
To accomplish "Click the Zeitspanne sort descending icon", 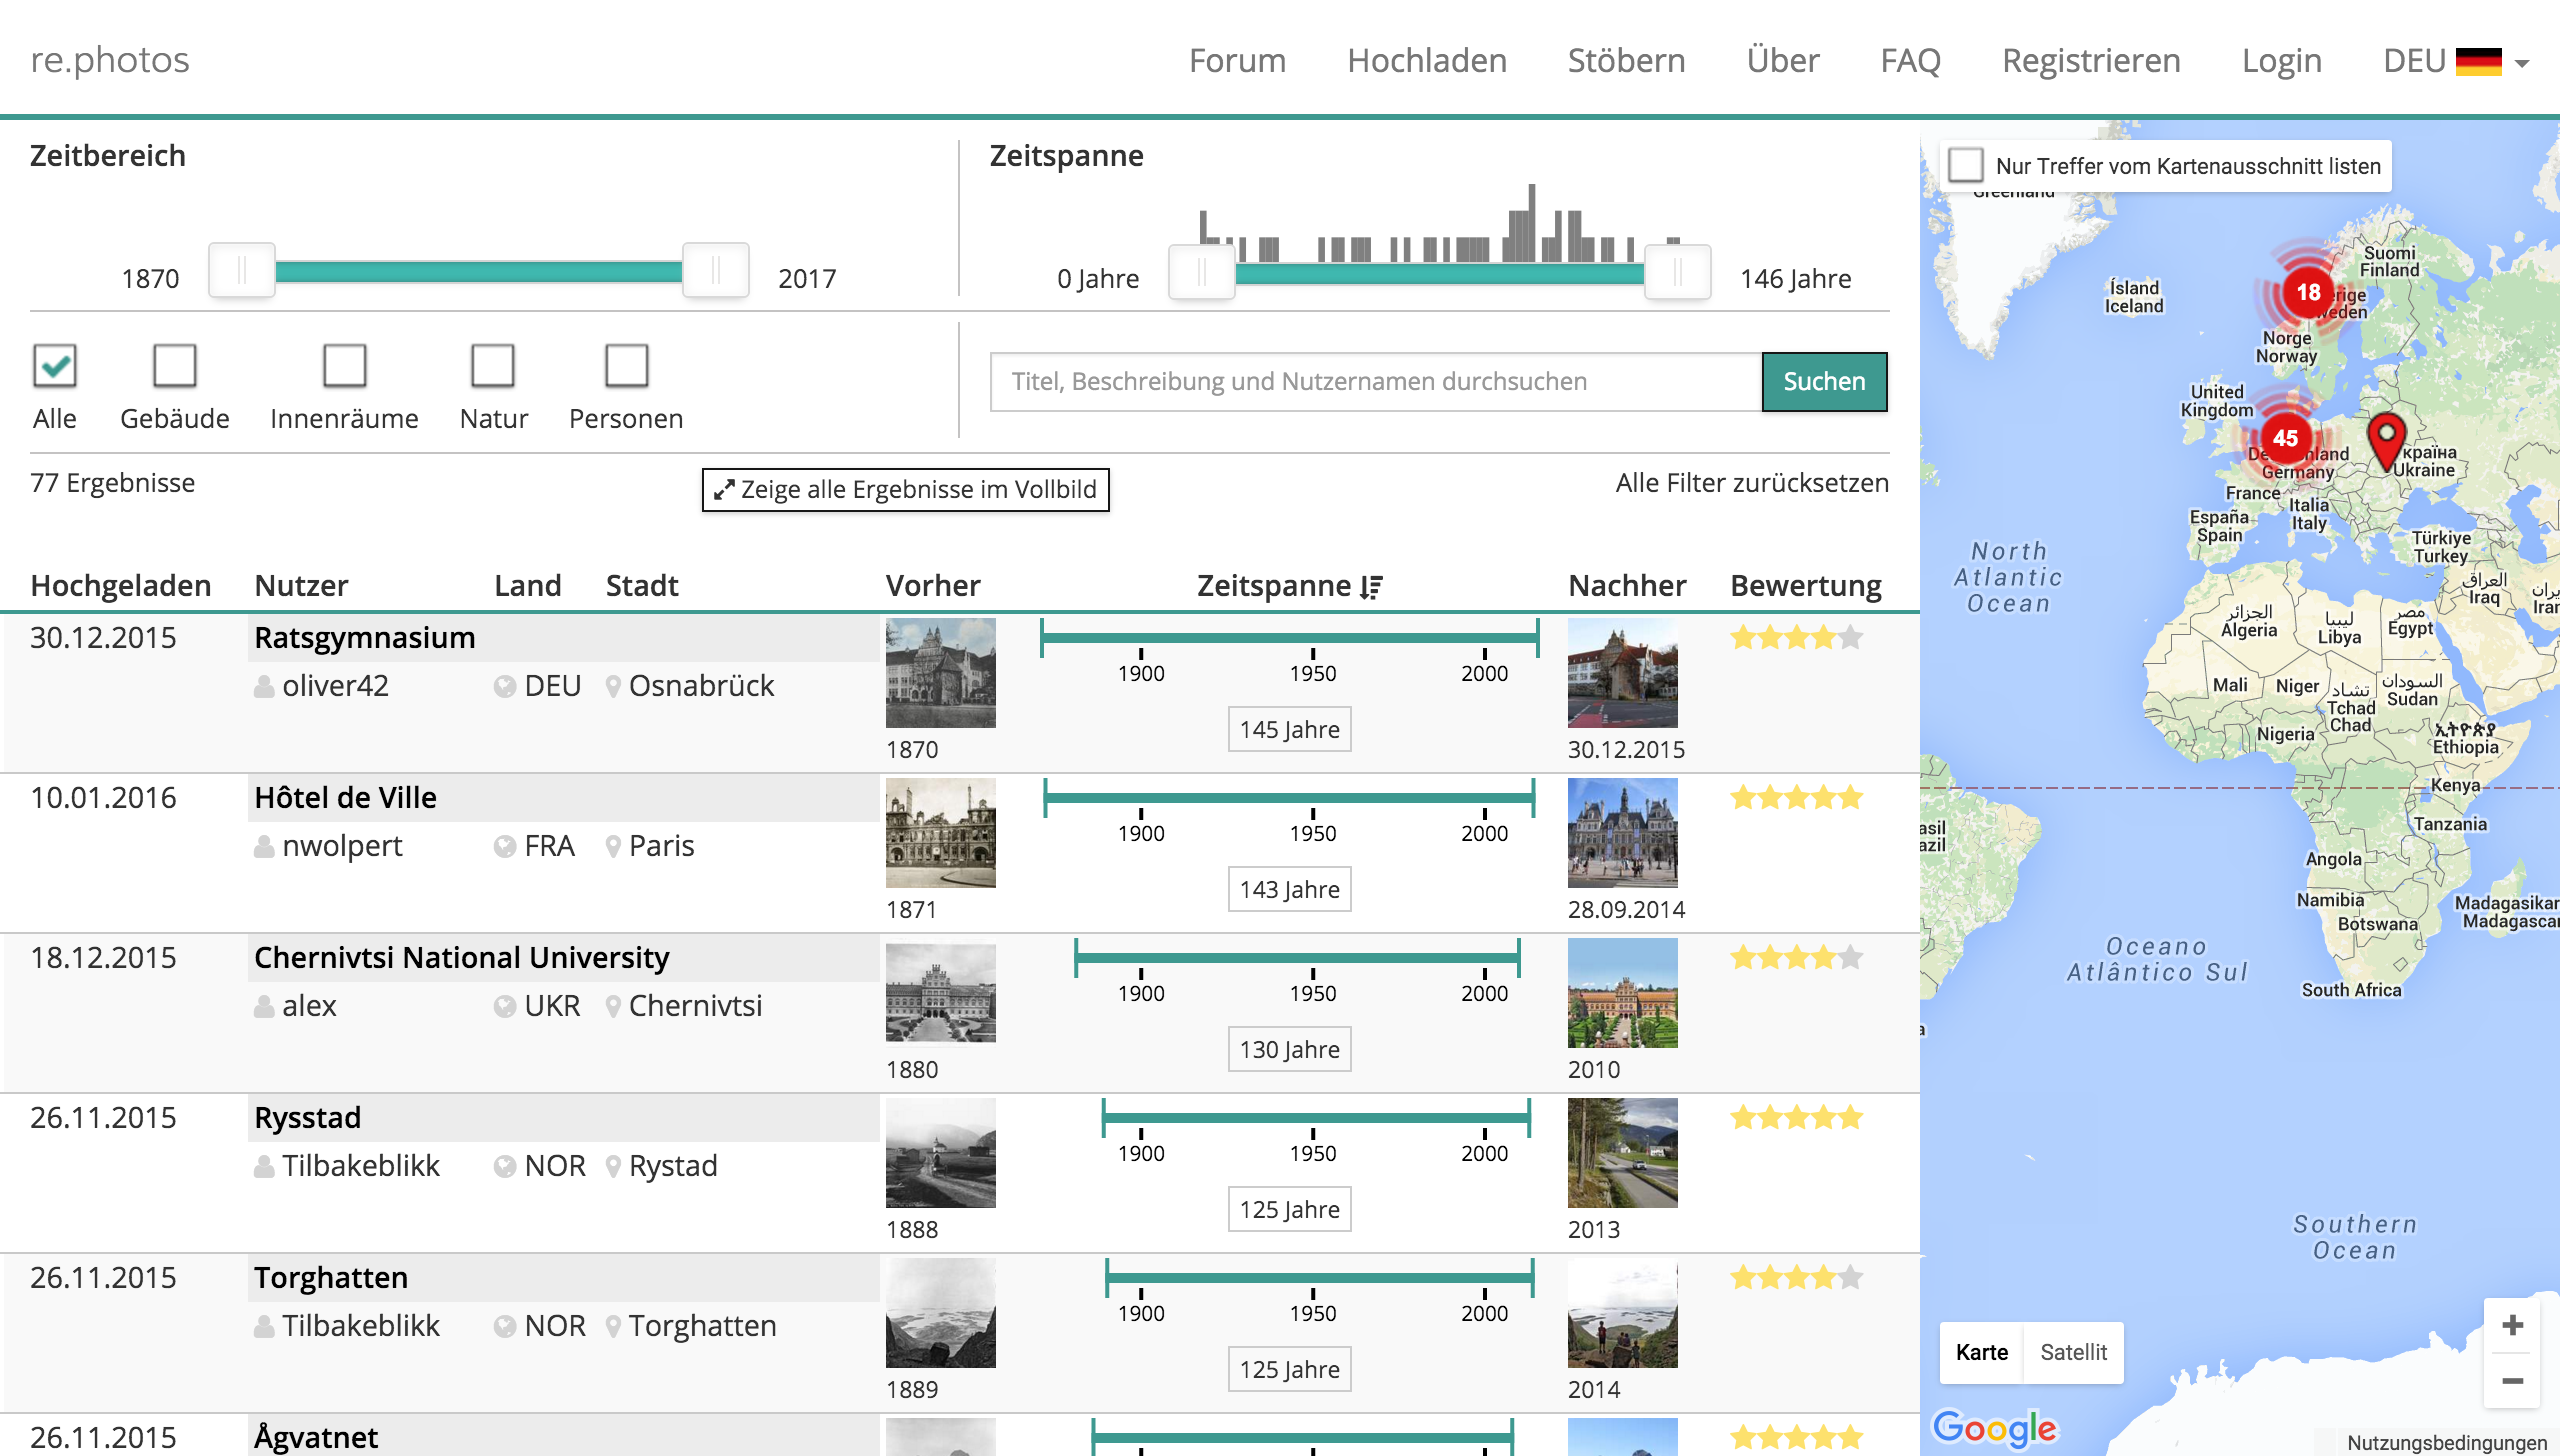I will (x=1371, y=587).
